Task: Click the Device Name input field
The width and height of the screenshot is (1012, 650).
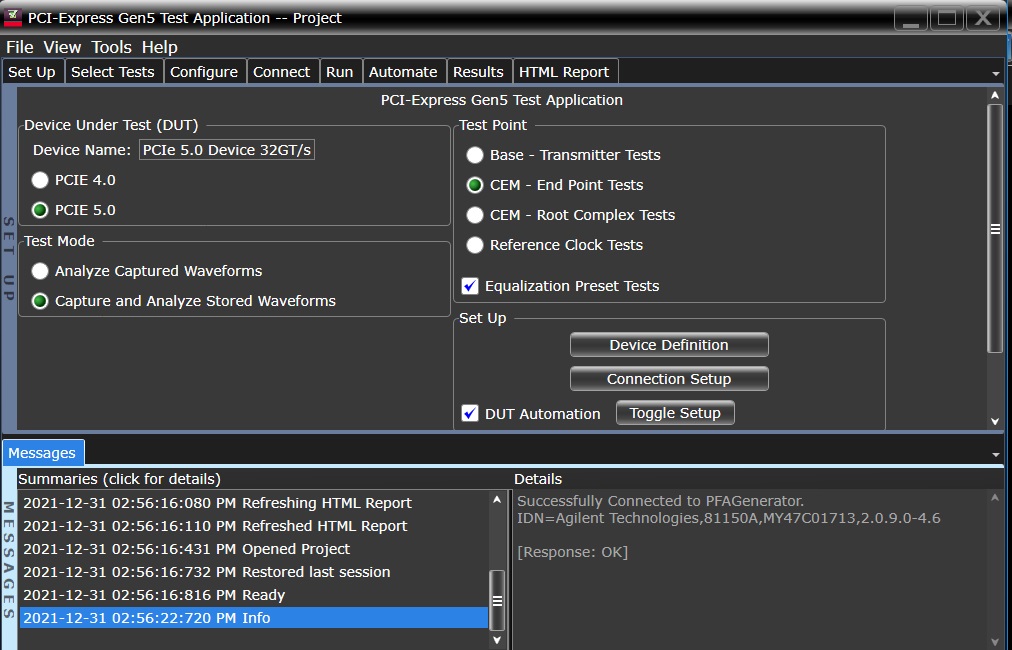Action: pos(227,150)
